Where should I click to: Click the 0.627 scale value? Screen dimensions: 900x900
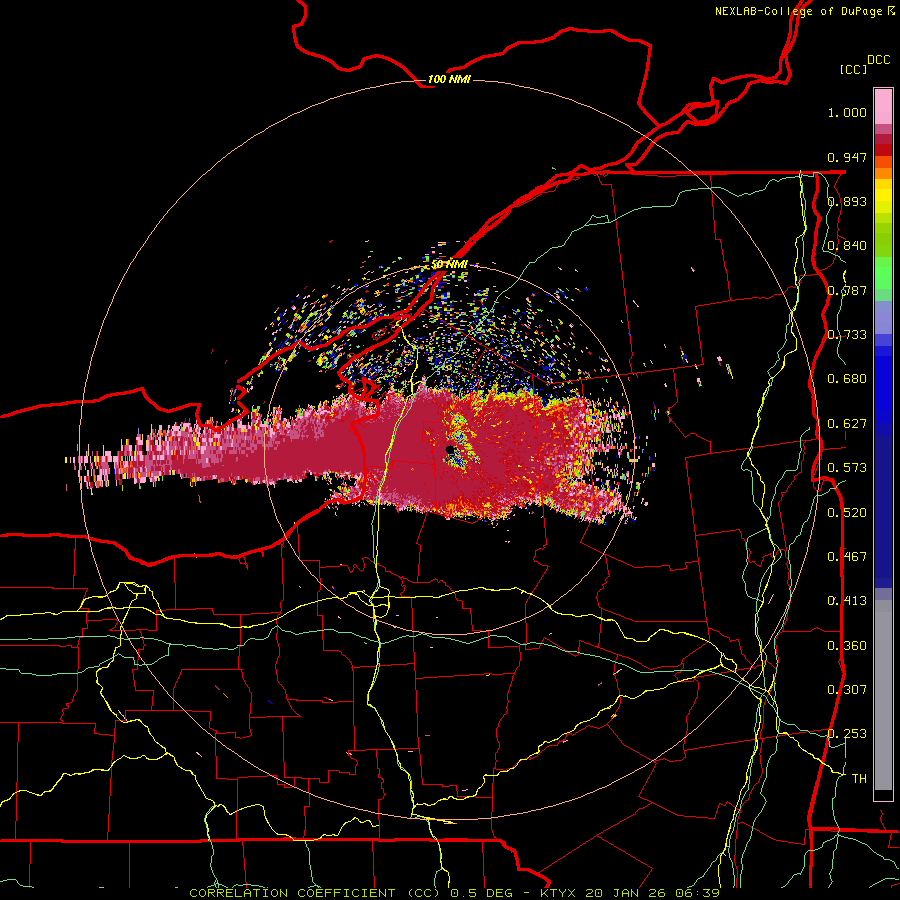pyautogui.click(x=847, y=424)
